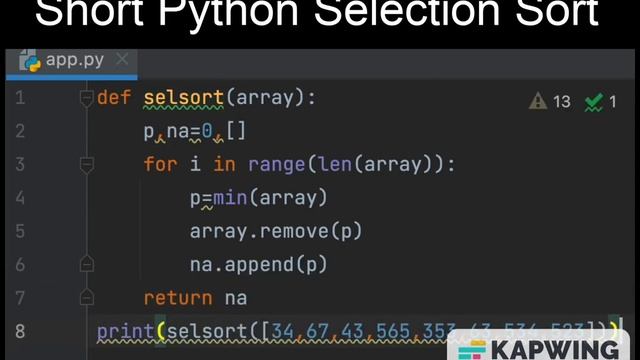Click the 'for' keyword on line 3

pos(160,164)
